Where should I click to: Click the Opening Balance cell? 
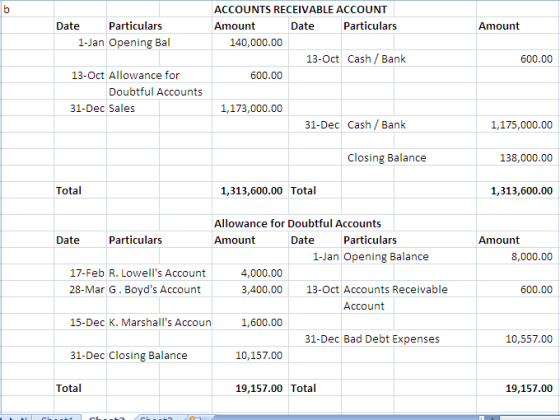[386, 256]
